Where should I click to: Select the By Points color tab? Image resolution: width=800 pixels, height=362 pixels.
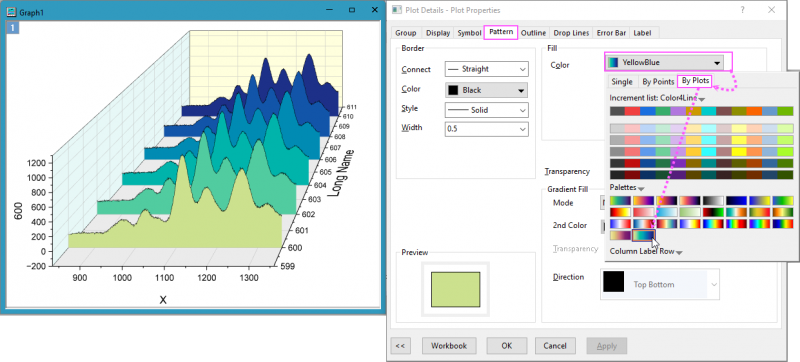pyautogui.click(x=658, y=82)
